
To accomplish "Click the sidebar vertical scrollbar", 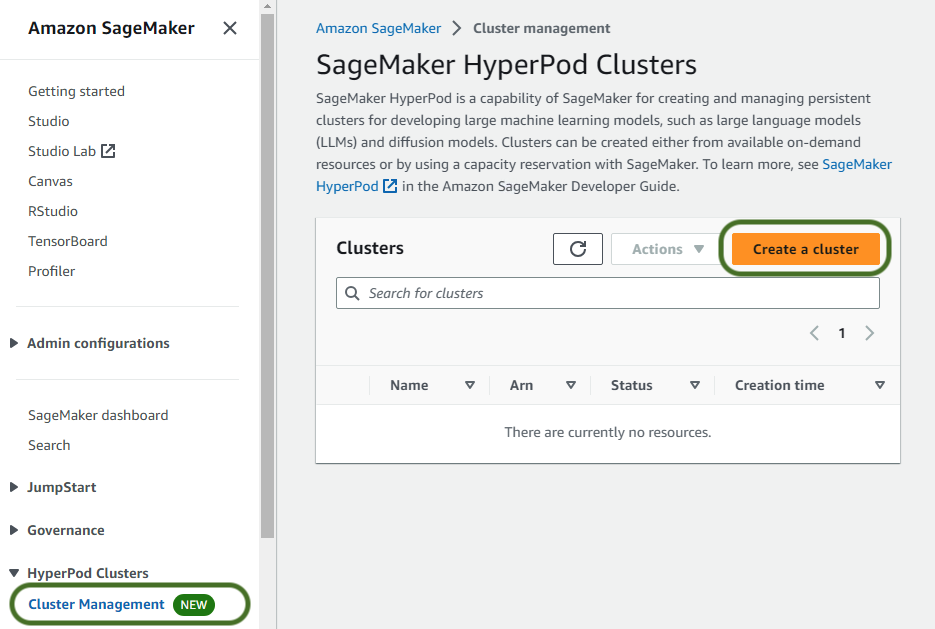I will [267, 274].
